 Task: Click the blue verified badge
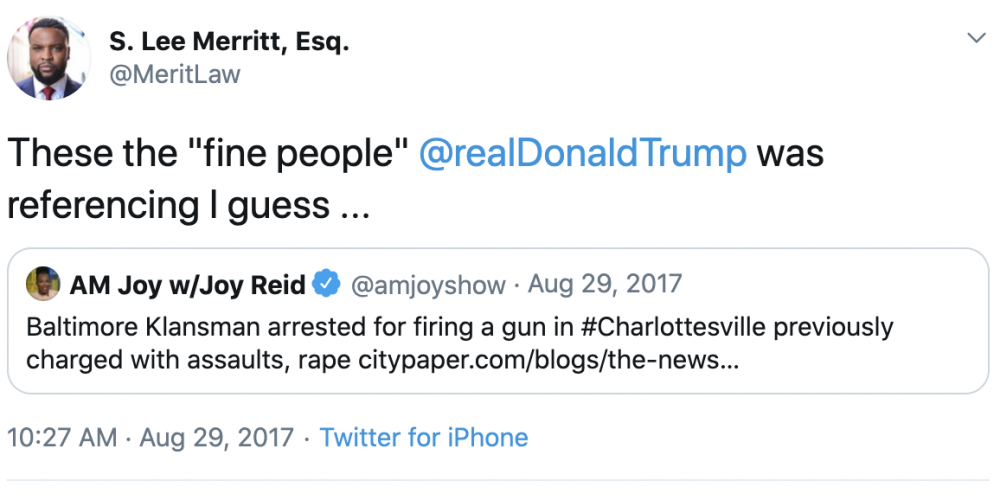(x=326, y=285)
